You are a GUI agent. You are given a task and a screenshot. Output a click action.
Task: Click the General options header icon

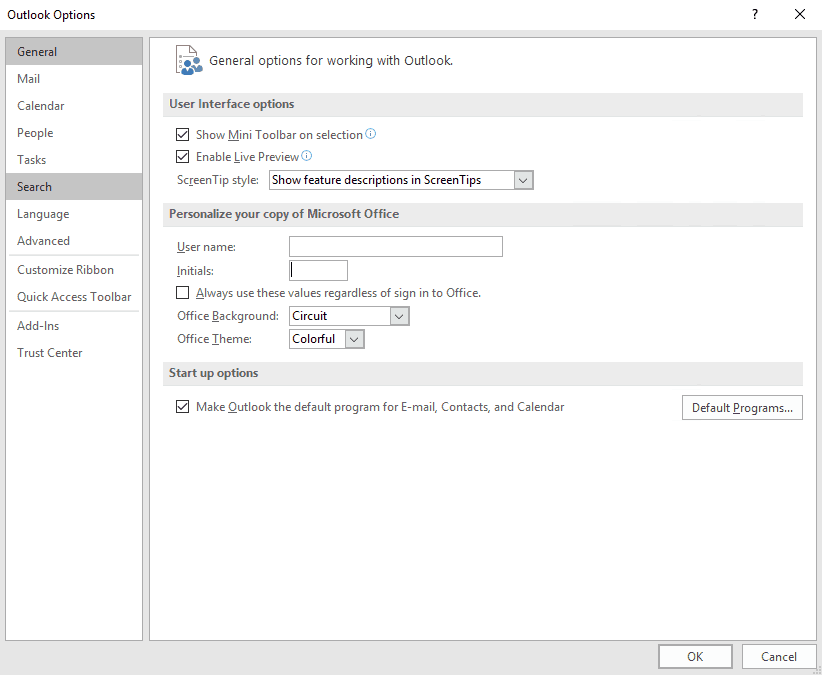point(189,60)
